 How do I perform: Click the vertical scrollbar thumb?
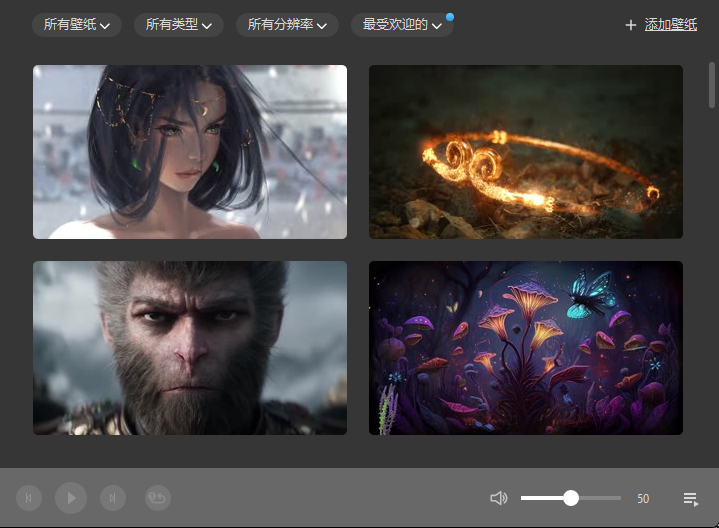tap(712, 85)
